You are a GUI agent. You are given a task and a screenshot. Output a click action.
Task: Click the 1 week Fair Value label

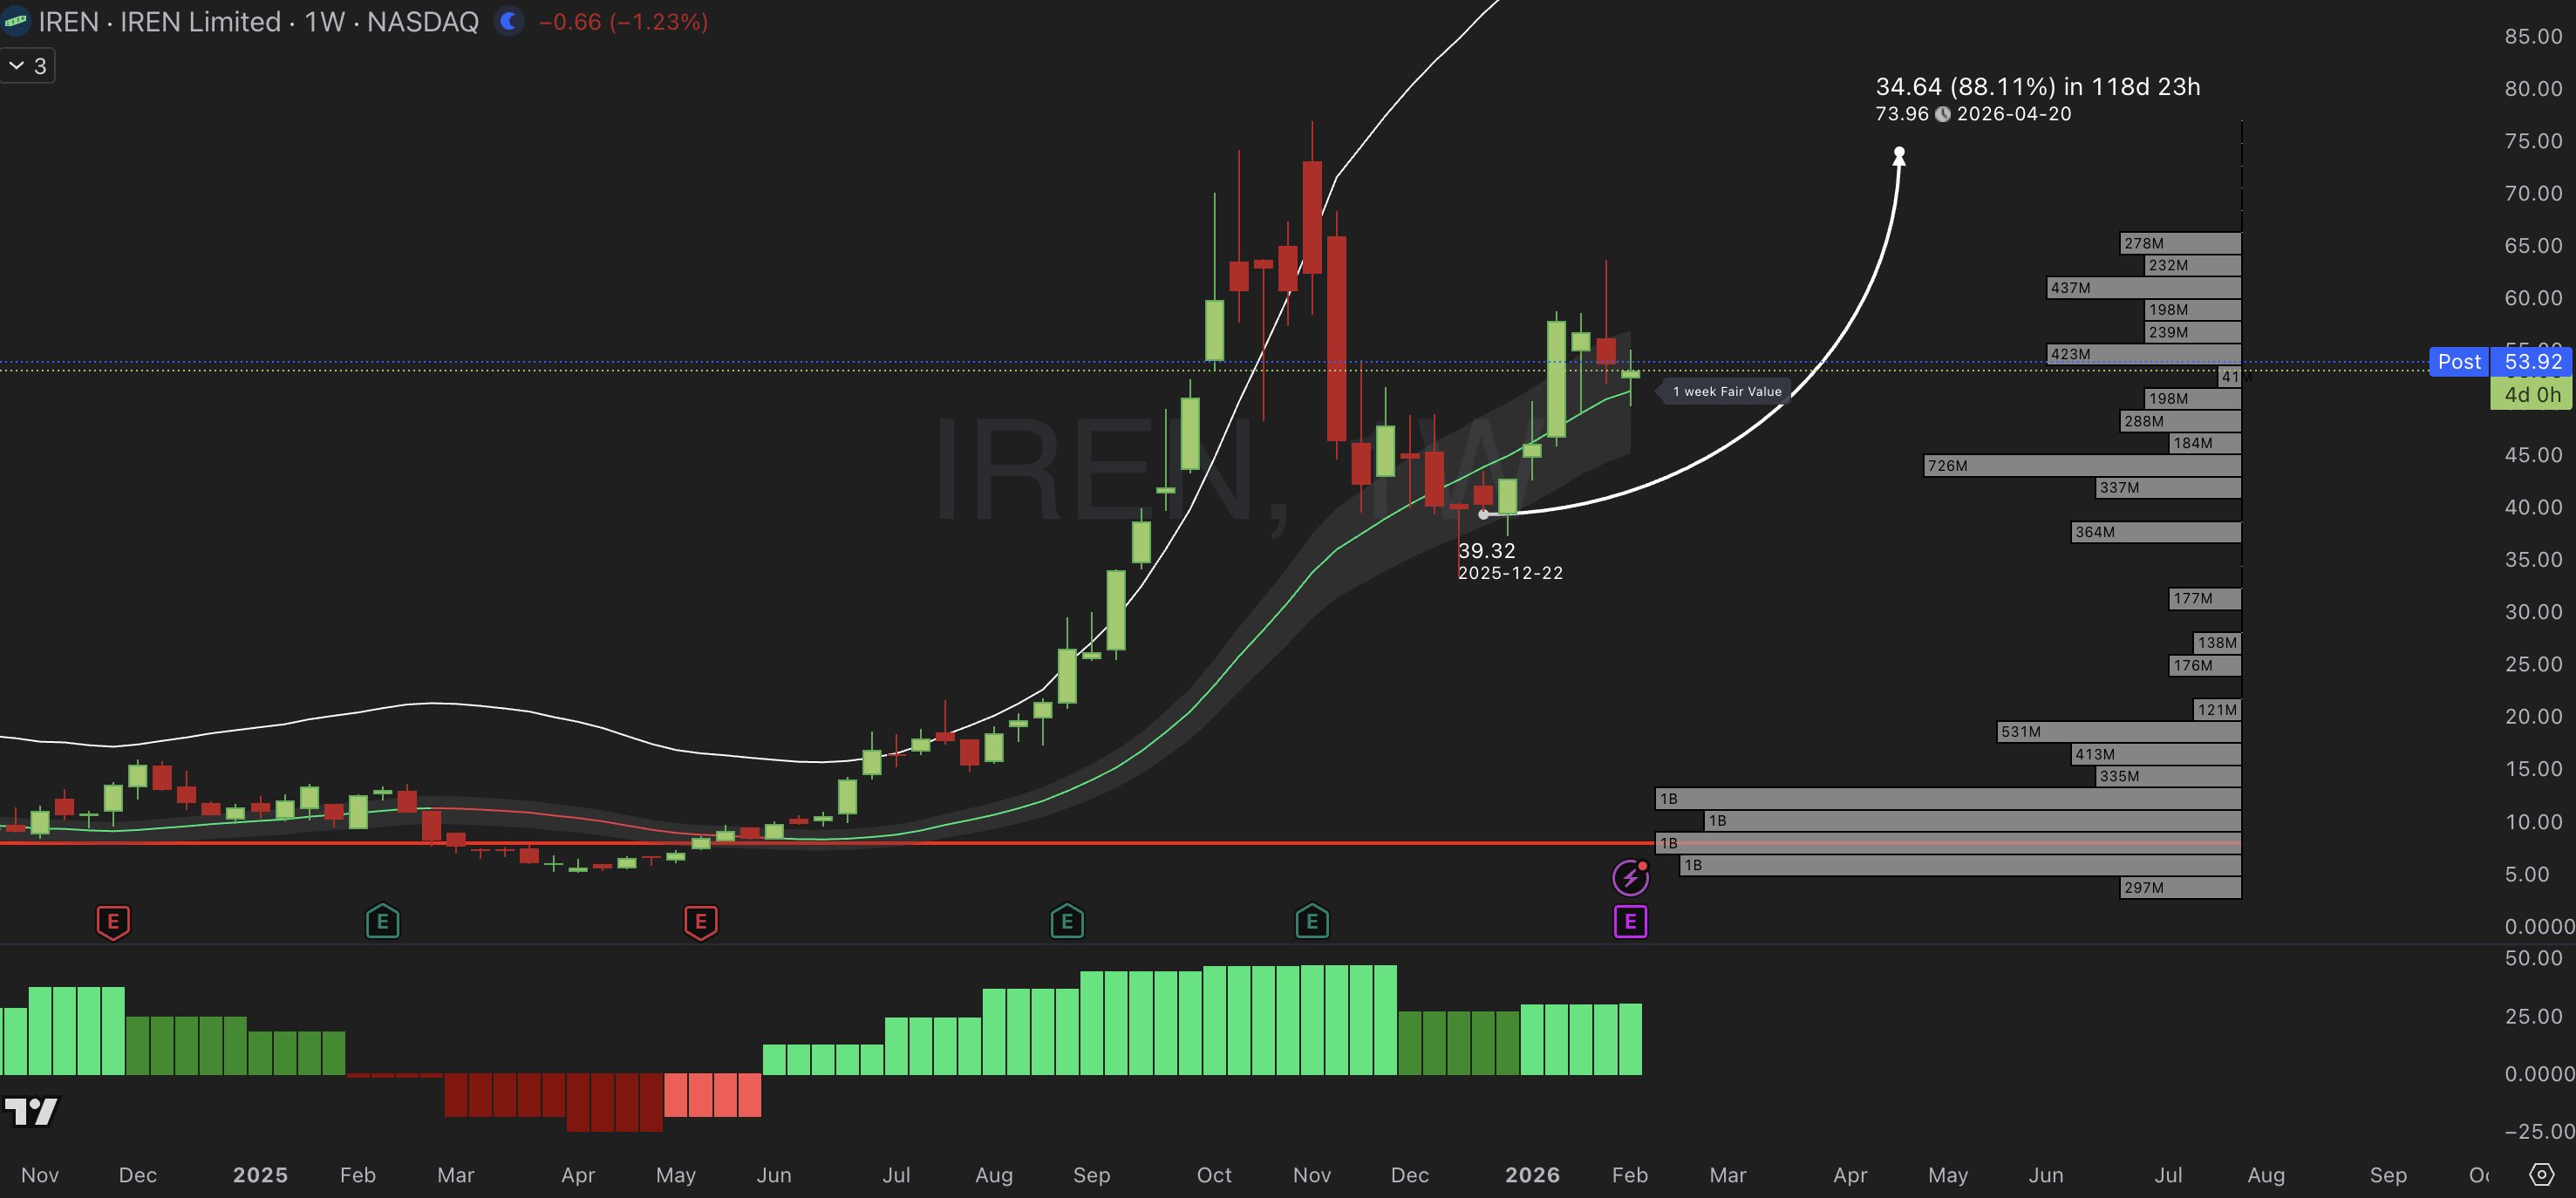click(1726, 391)
